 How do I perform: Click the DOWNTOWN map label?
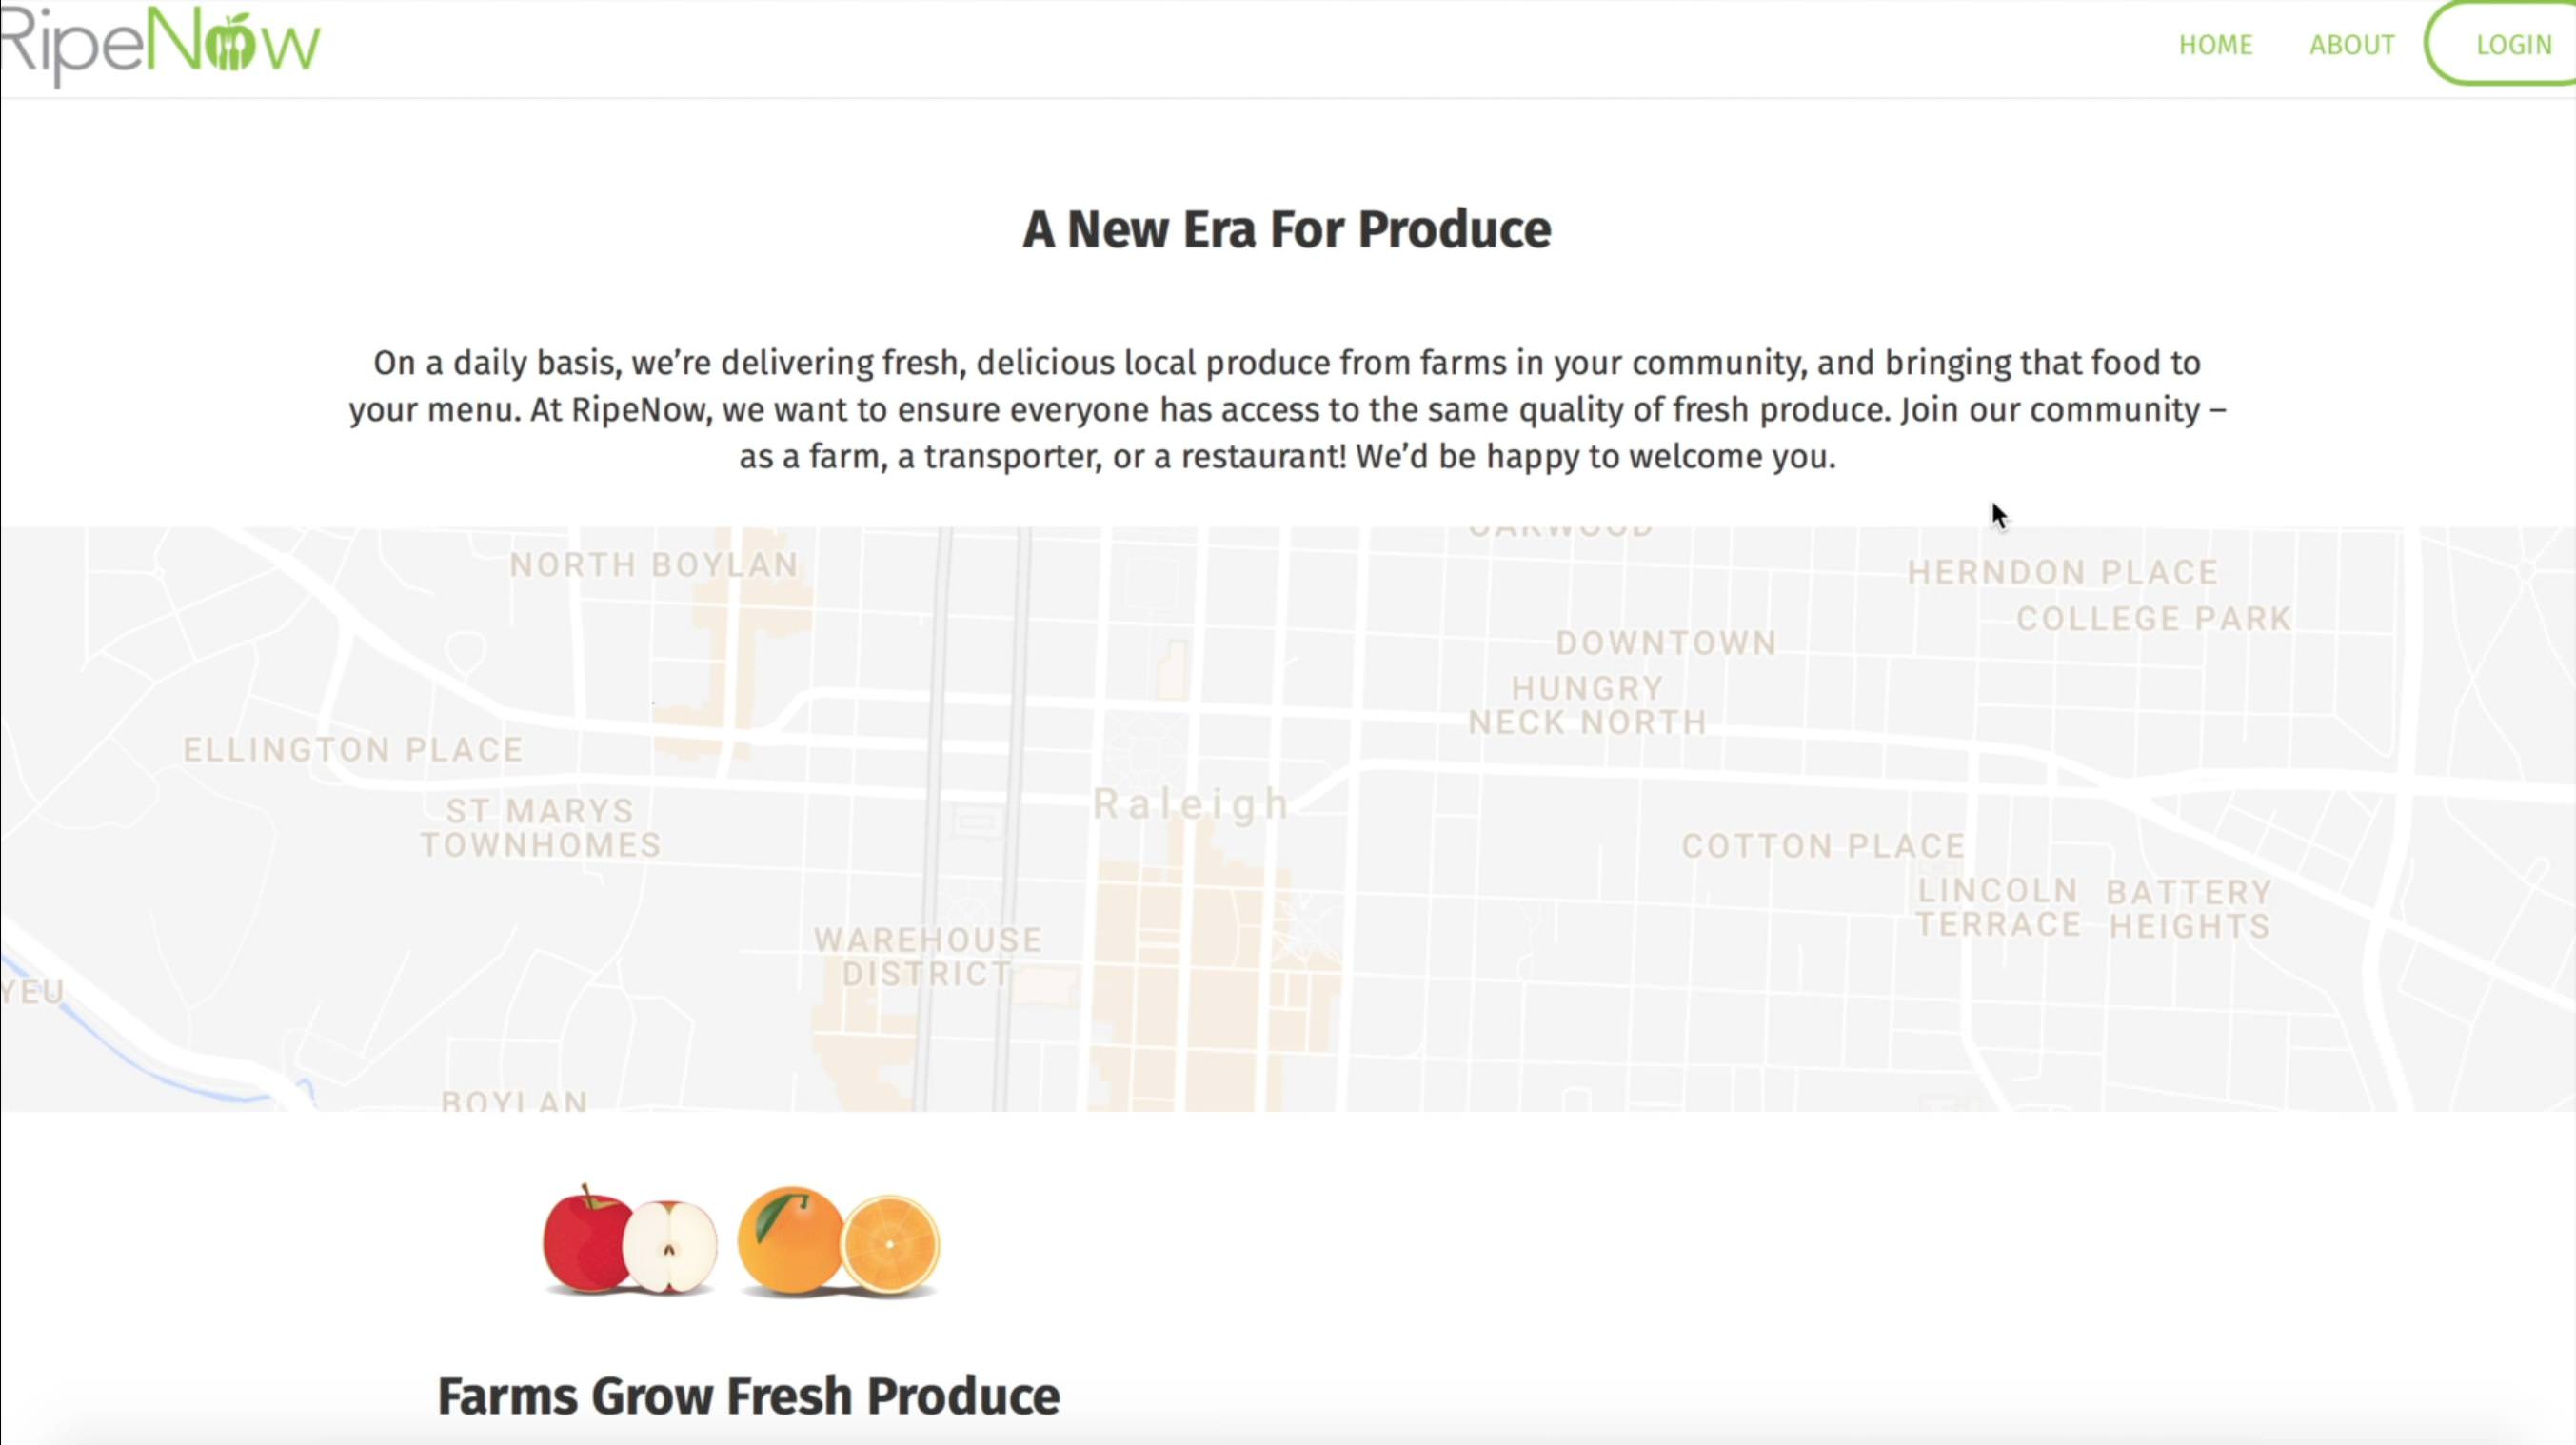(1666, 643)
